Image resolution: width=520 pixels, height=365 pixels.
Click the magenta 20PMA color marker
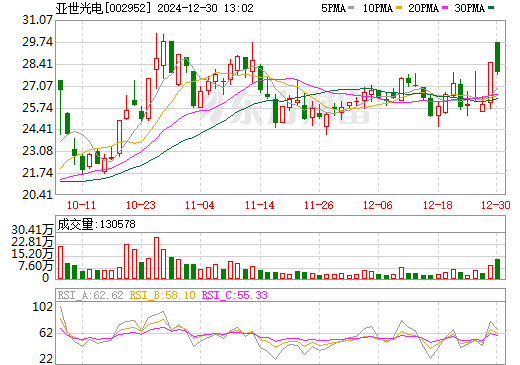pos(445,8)
